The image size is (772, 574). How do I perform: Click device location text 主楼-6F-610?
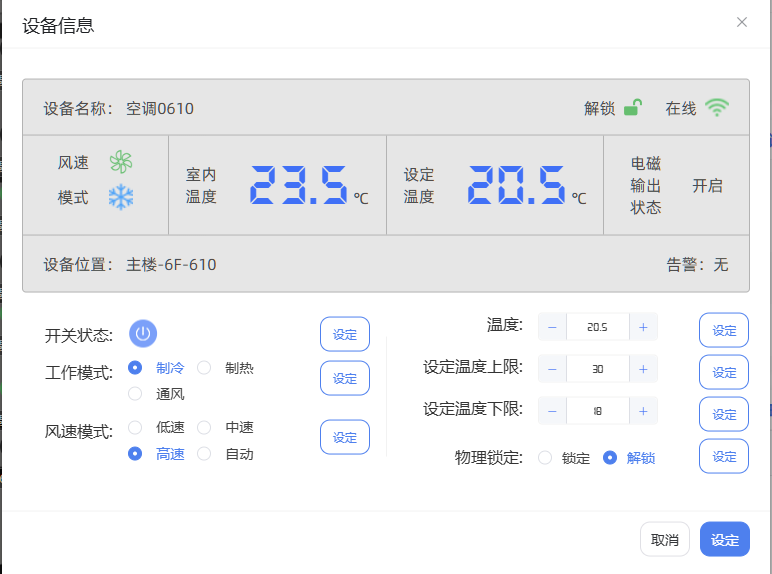(x=171, y=264)
